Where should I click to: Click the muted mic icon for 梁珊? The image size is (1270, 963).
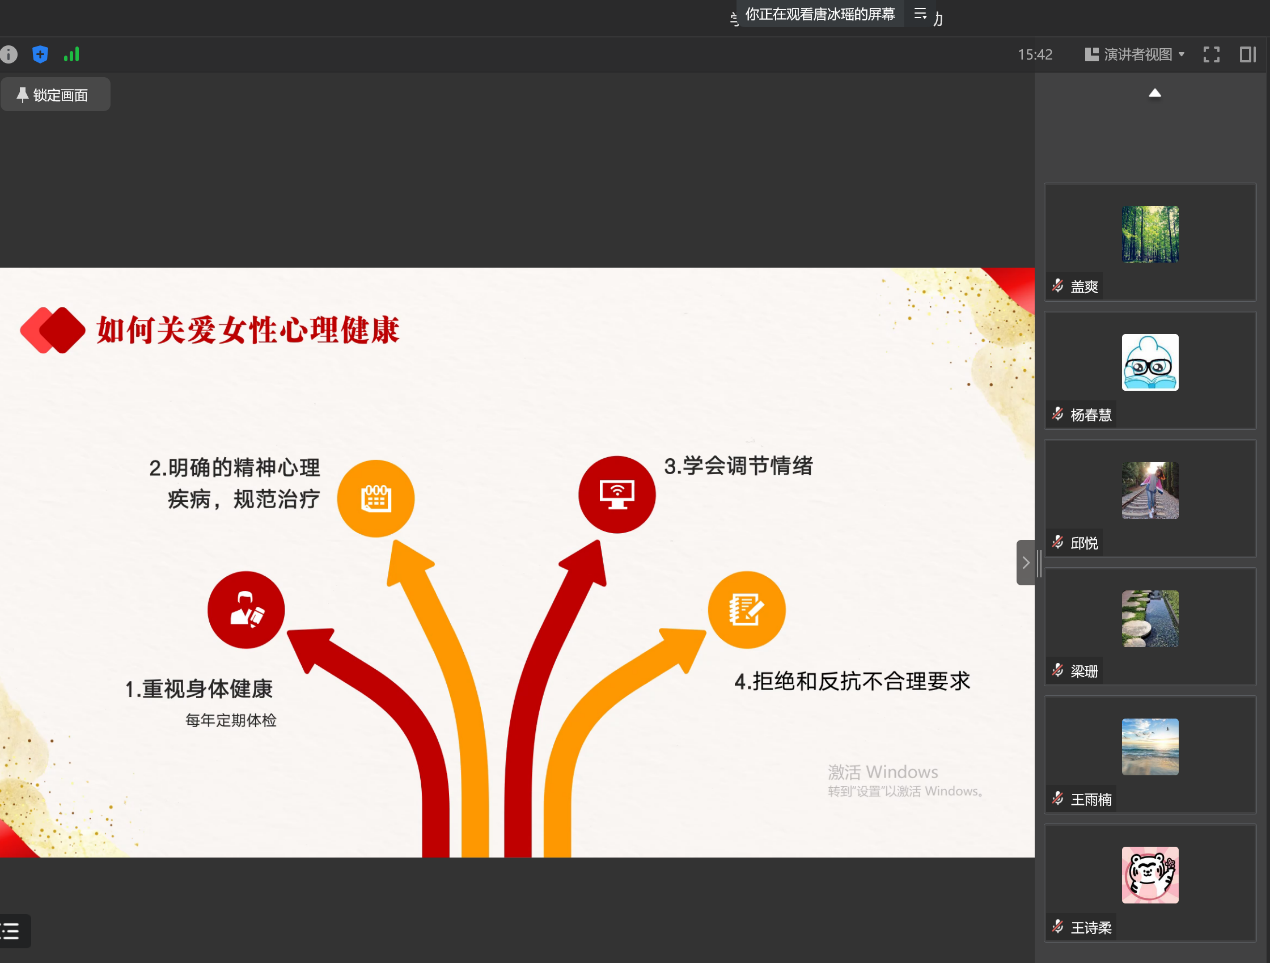1058,670
